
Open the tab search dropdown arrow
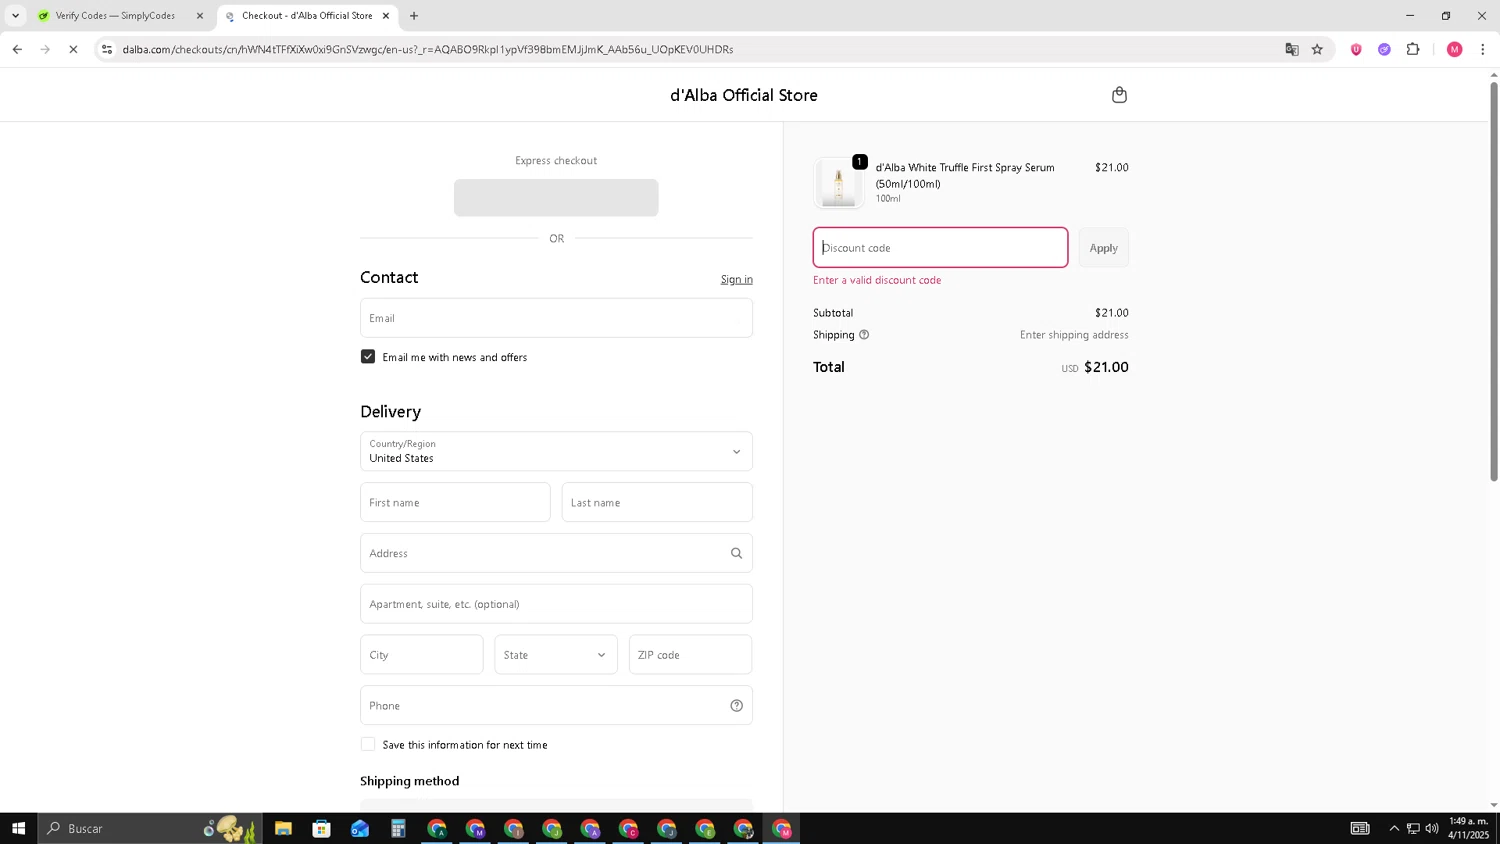click(15, 15)
